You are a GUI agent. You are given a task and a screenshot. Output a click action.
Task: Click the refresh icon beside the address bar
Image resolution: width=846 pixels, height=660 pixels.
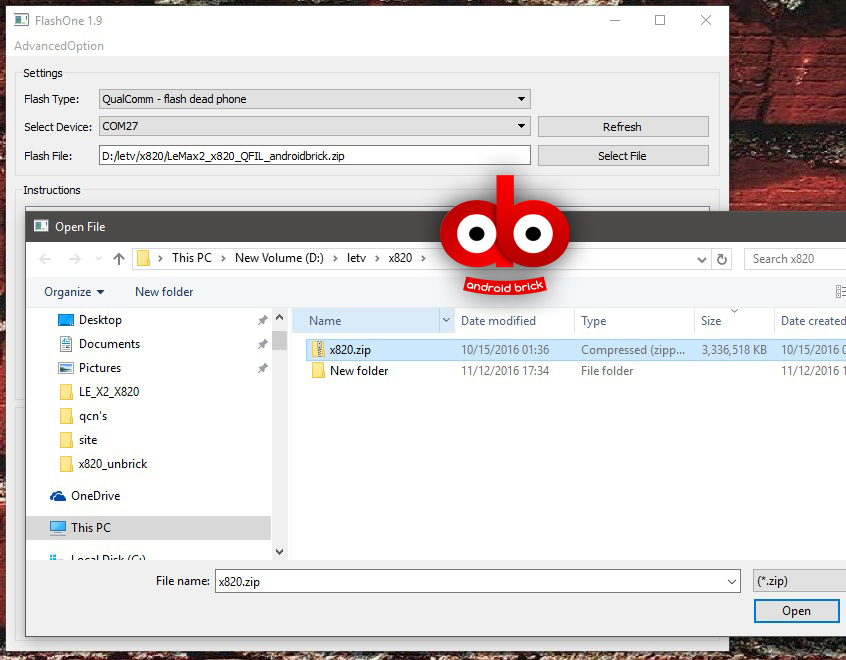pyautogui.click(x=722, y=259)
